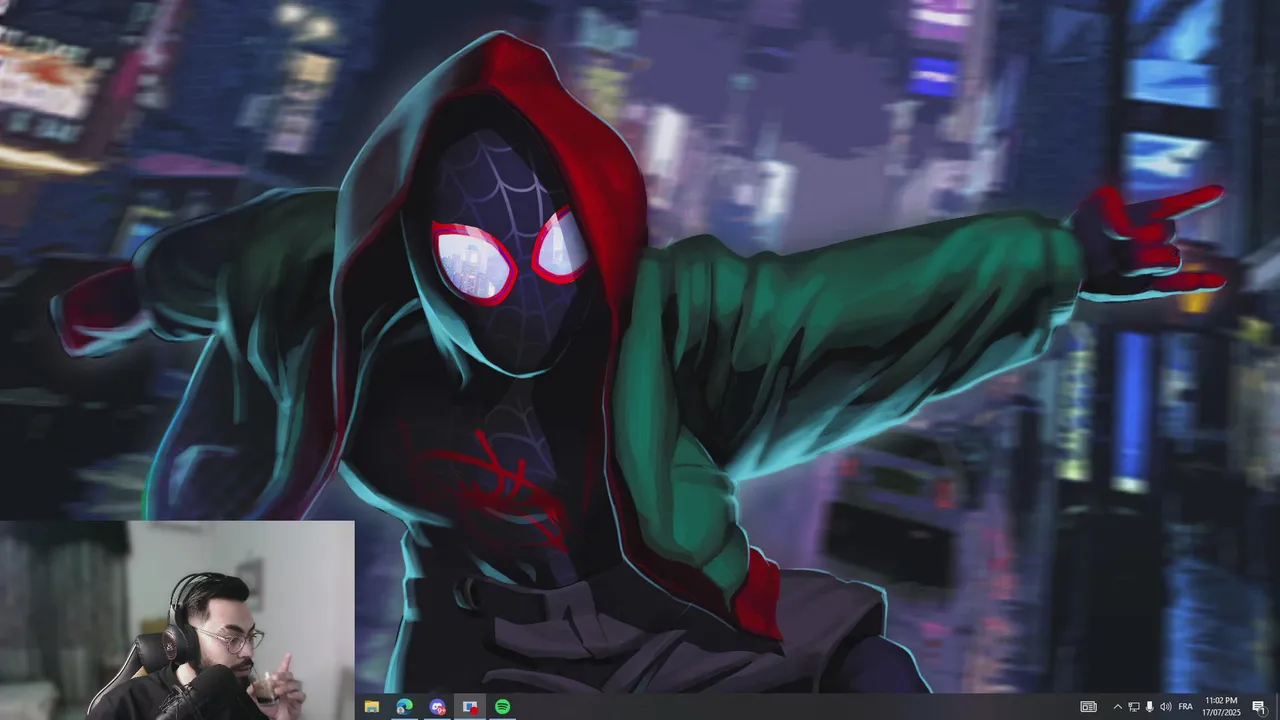Click the microphone tray icon
This screenshot has width=1280, height=720.
pyautogui.click(x=1150, y=707)
